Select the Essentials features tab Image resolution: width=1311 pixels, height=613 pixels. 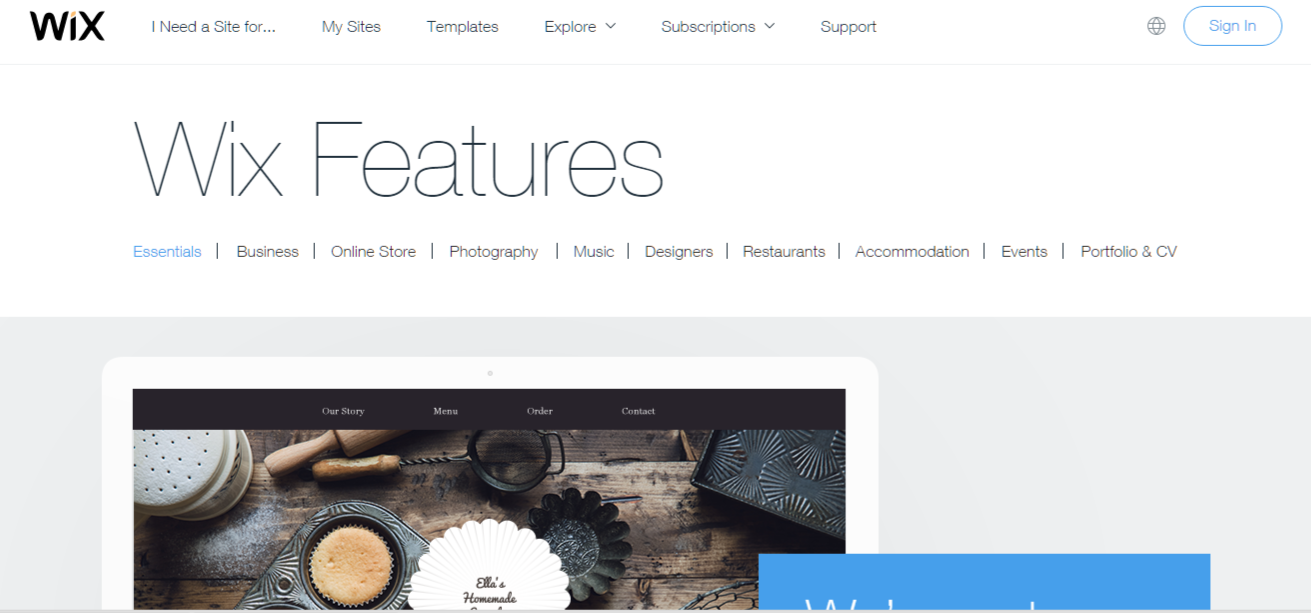167,251
